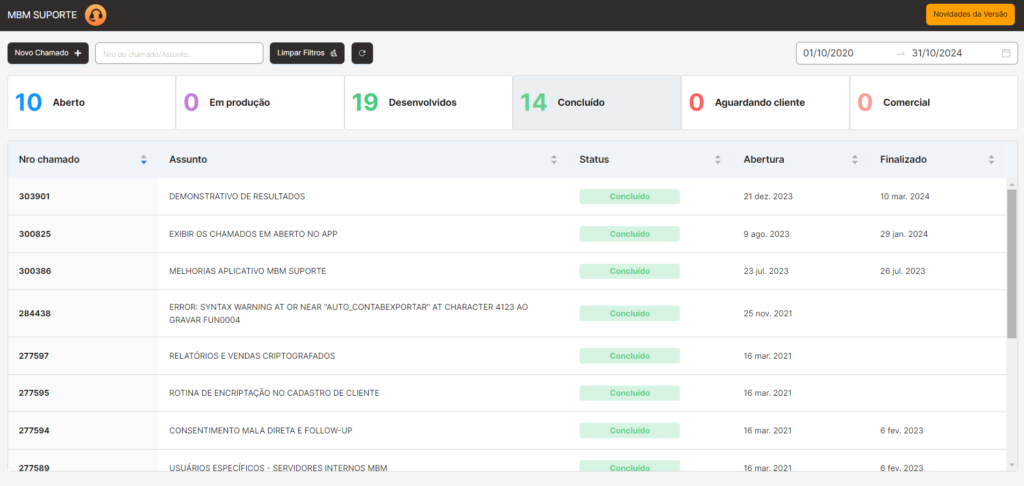This screenshot has width=1024, height=486.
Task: Sort by Assunto column arrows
Action: (x=554, y=159)
